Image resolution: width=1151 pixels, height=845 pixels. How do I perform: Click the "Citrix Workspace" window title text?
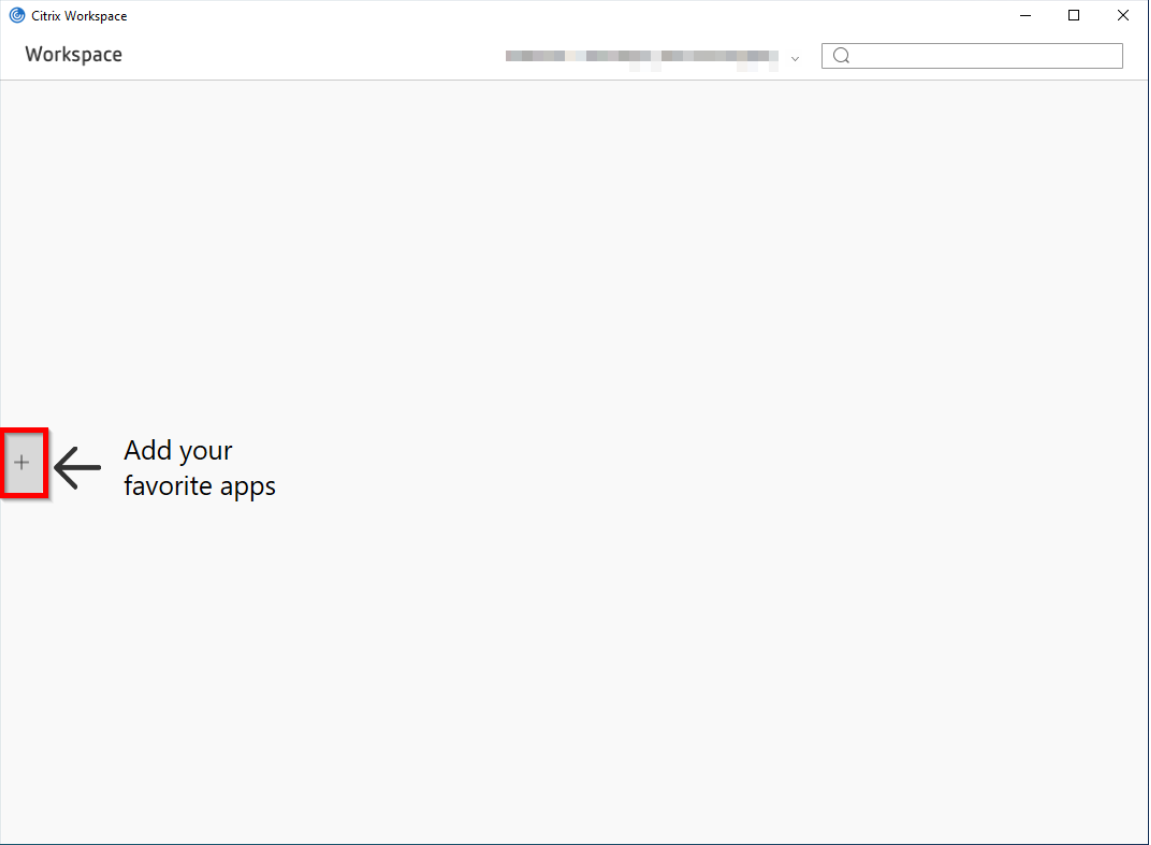[79, 16]
